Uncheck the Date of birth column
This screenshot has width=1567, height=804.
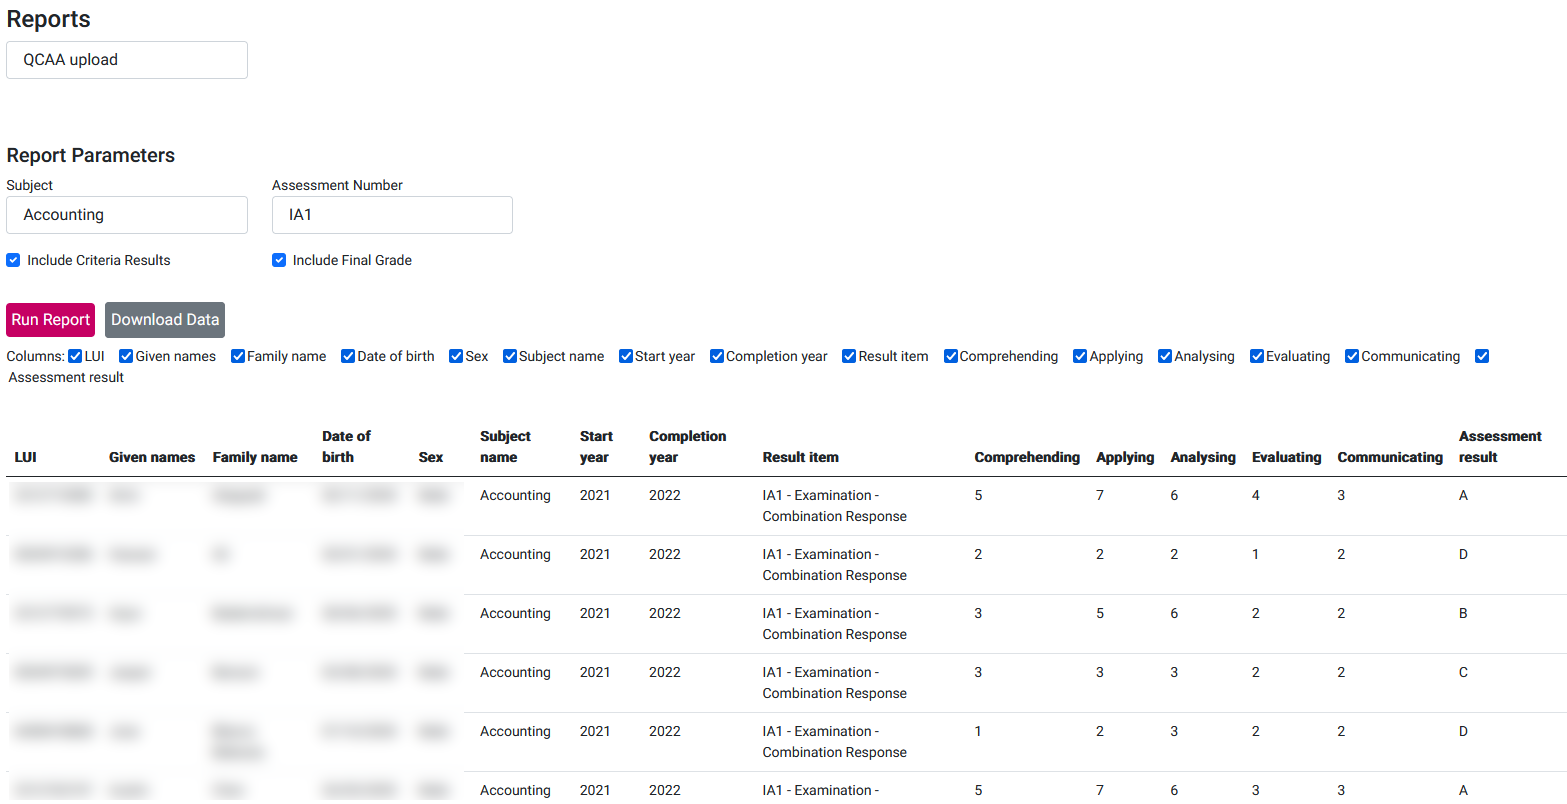coord(348,355)
